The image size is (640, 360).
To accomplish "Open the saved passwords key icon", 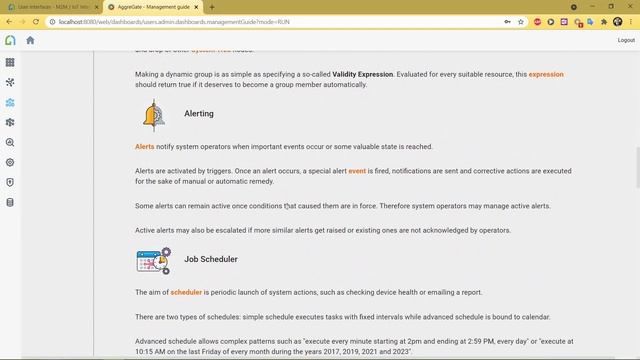I will click(507, 22).
